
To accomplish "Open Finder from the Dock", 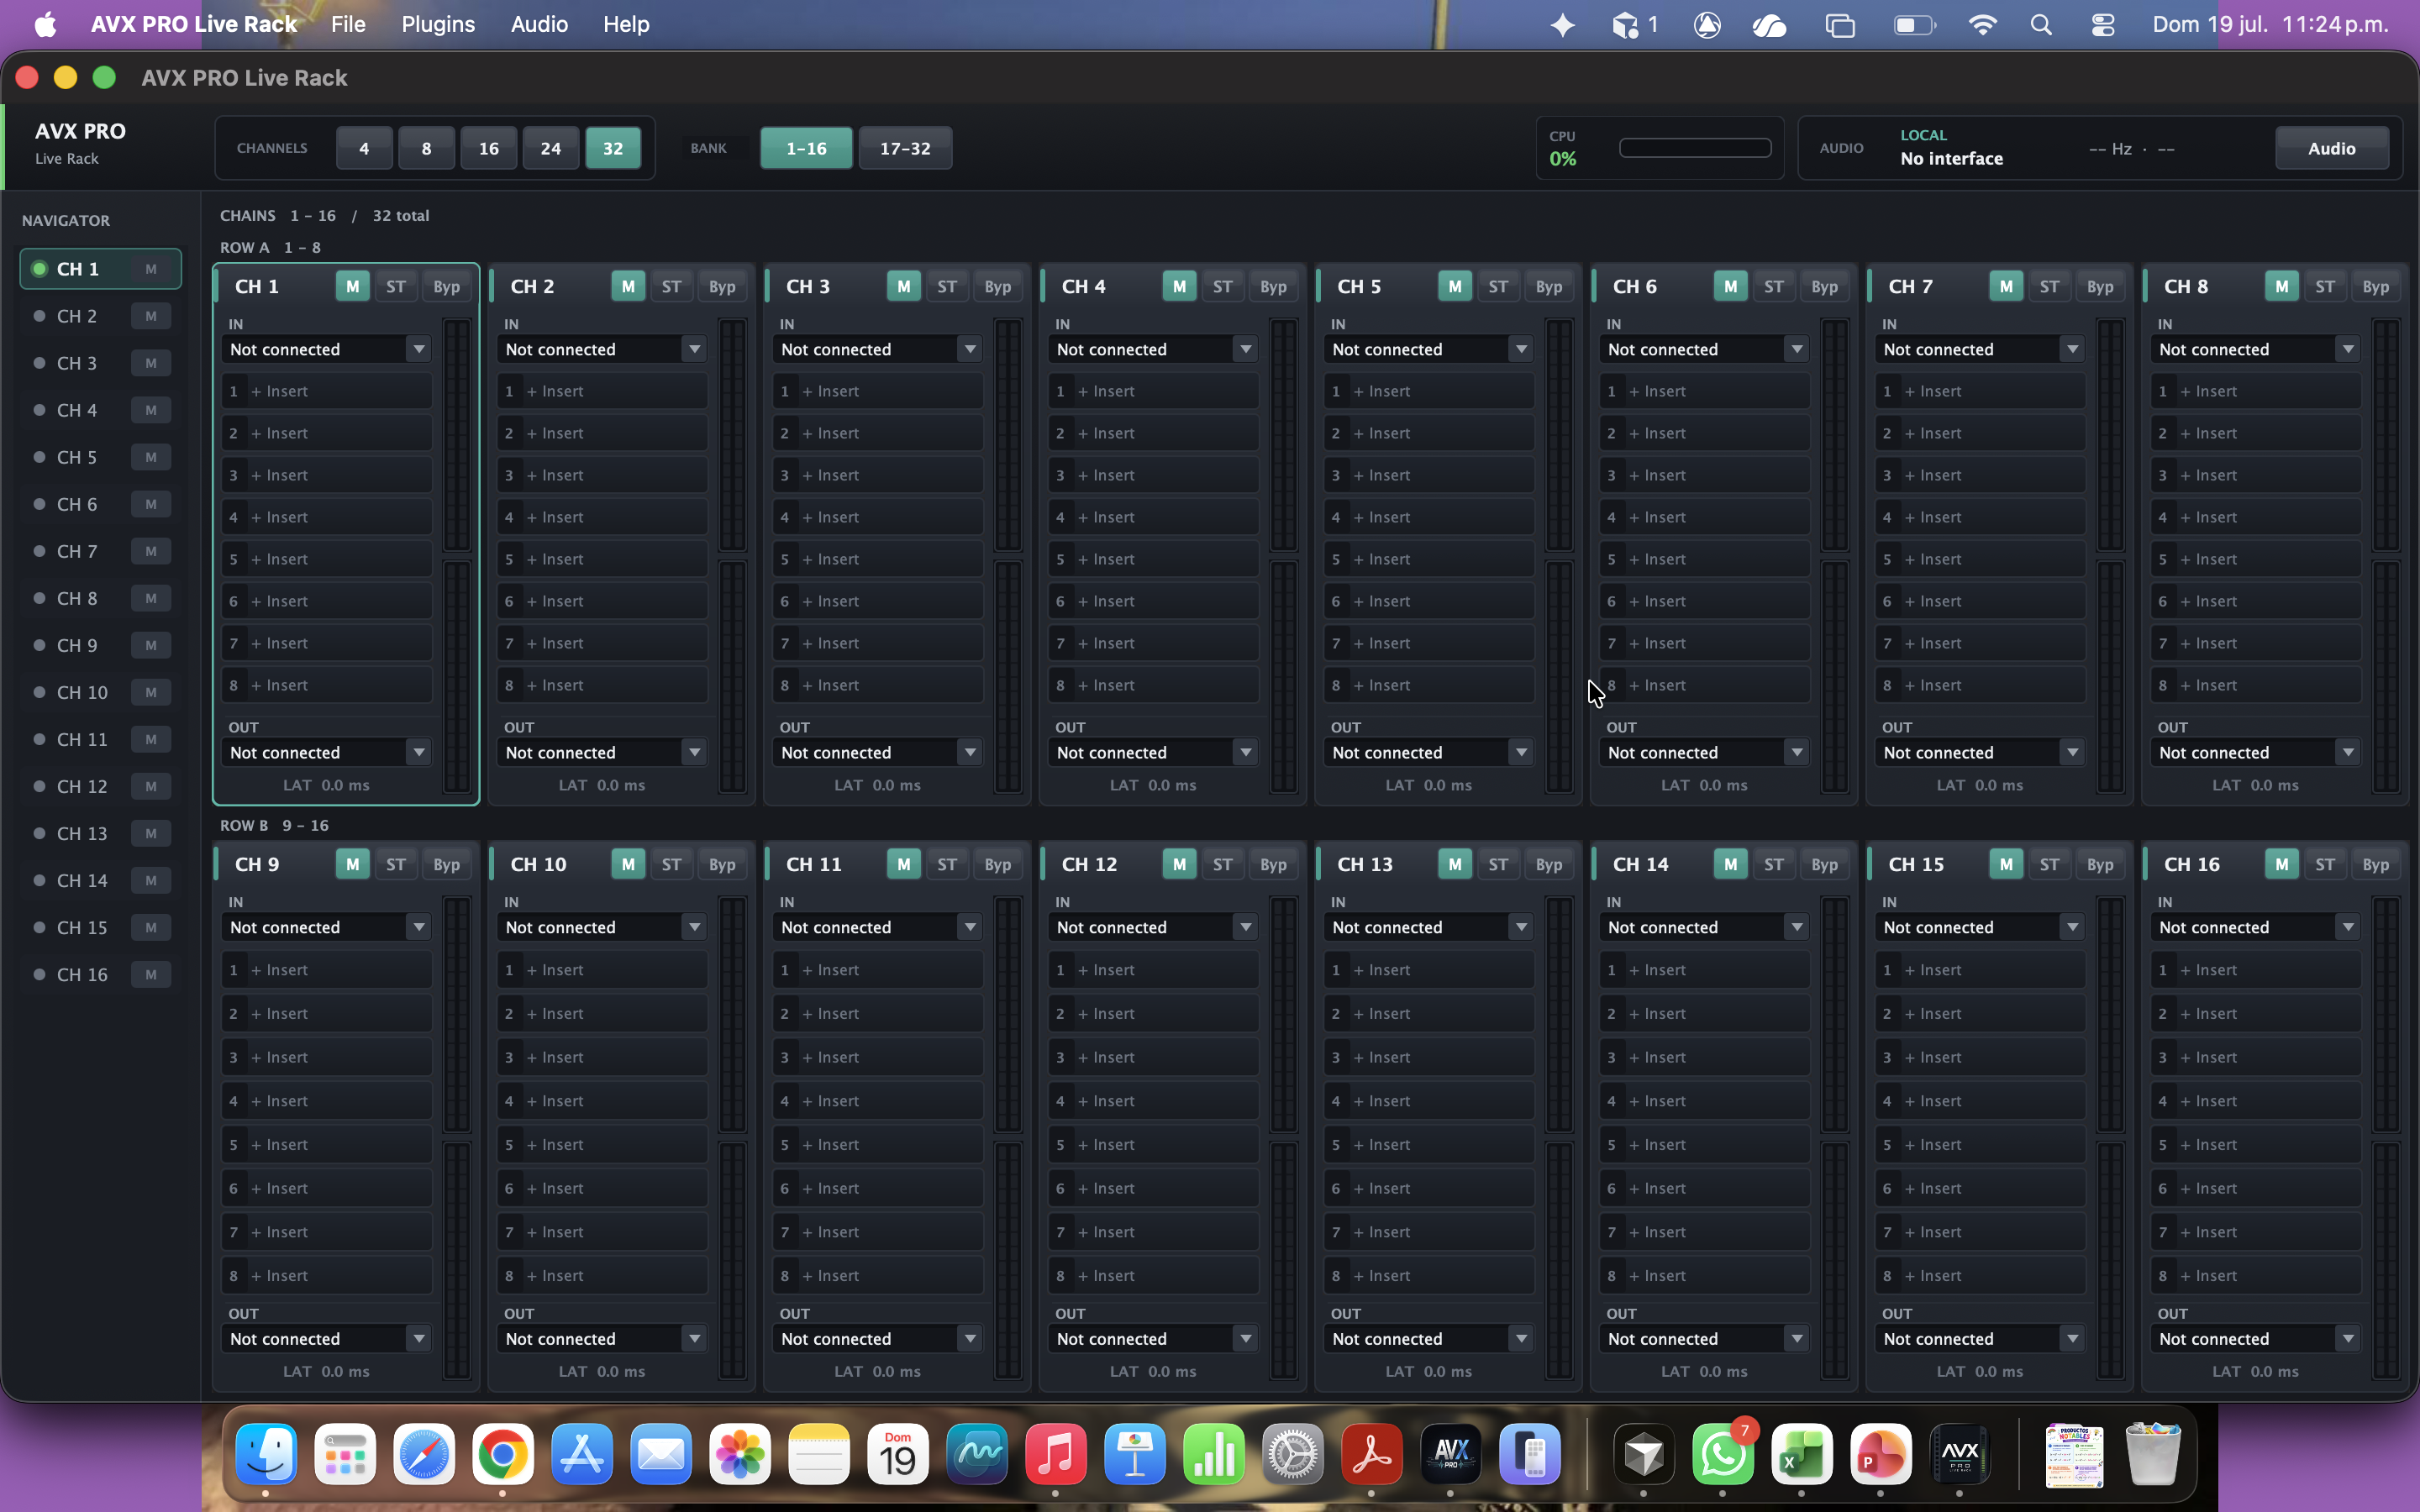I will pyautogui.click(x=266, y=1454).
